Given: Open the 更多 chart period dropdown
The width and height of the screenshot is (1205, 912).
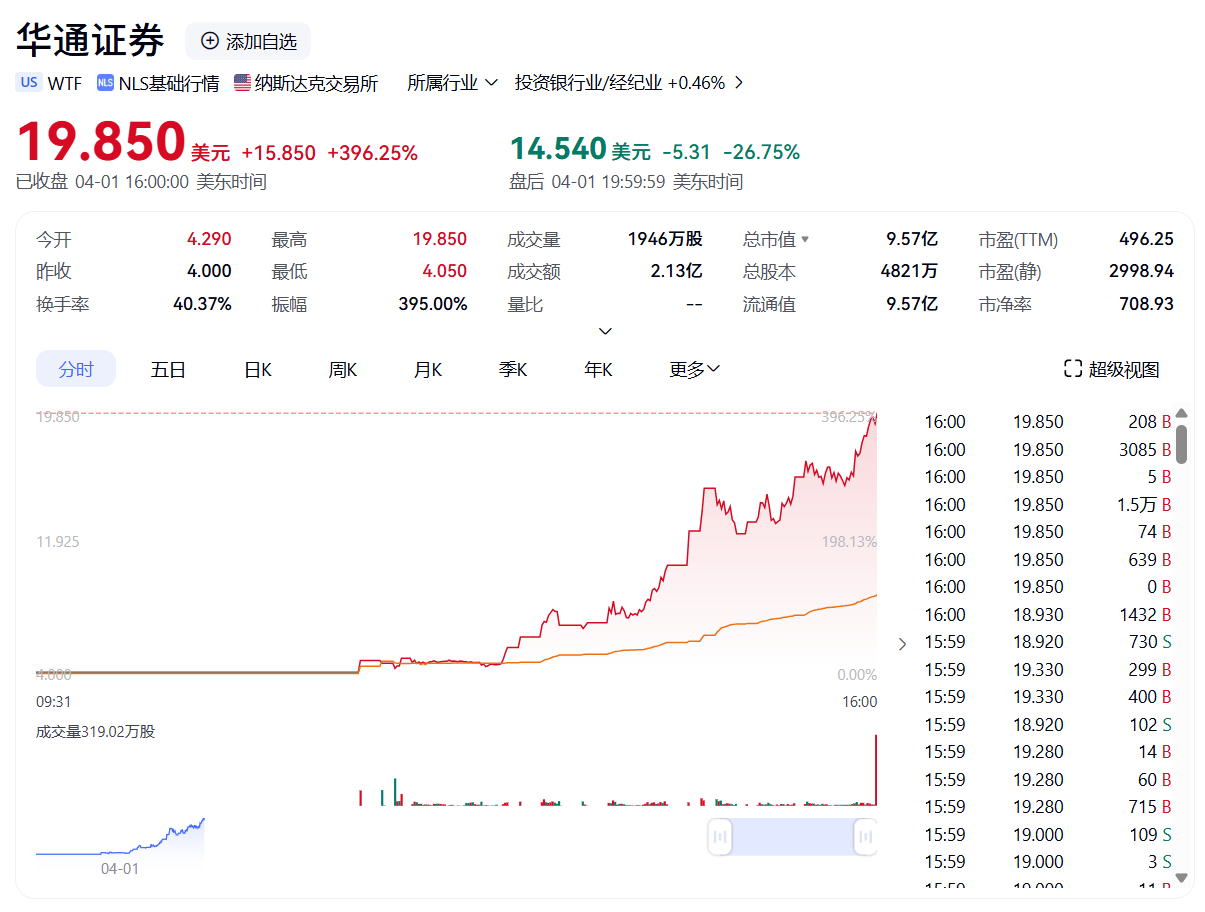Looking at the screenshot, I should click(x=695, y=369).
